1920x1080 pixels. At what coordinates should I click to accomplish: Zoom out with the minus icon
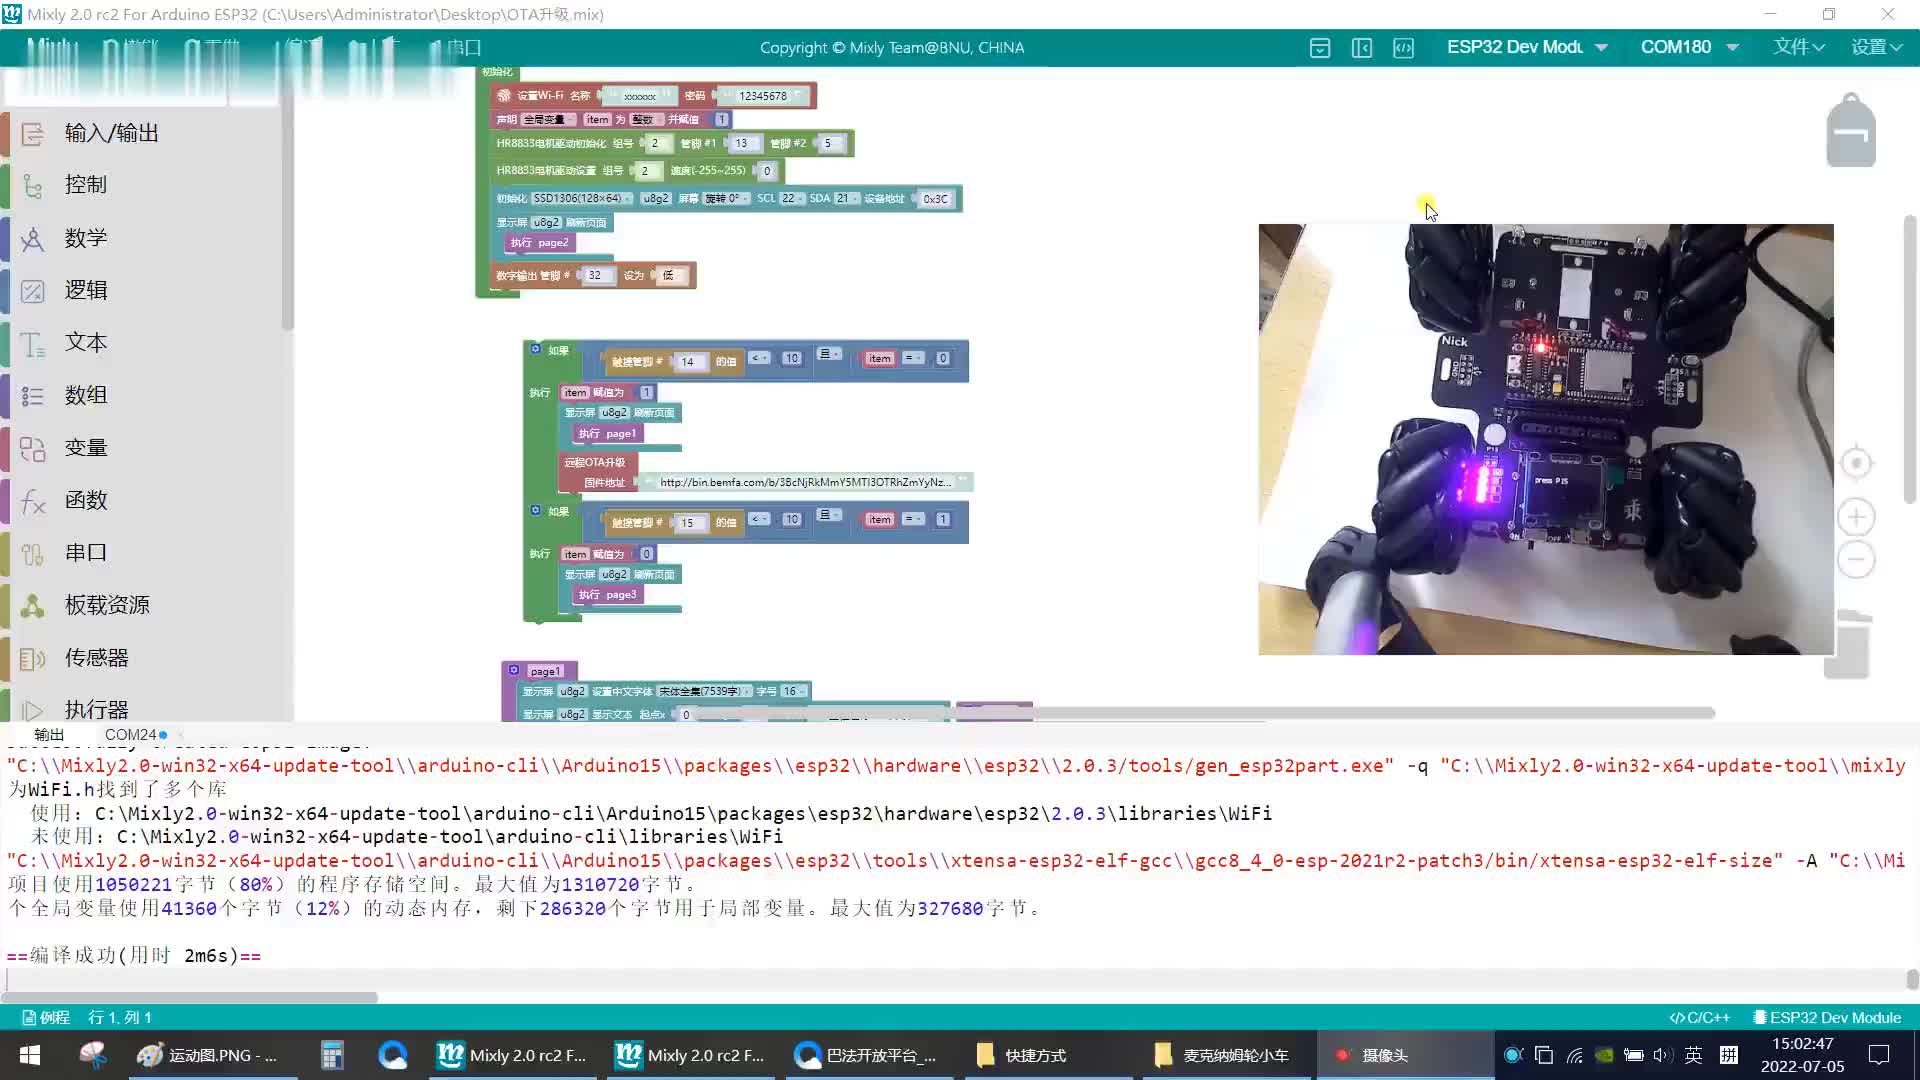click(x=1856, y=559)
